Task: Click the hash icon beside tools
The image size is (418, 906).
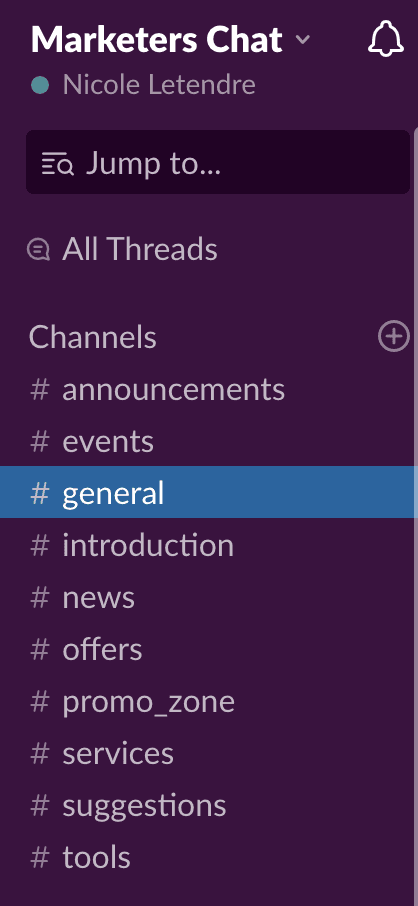Action: coord(39,857)
